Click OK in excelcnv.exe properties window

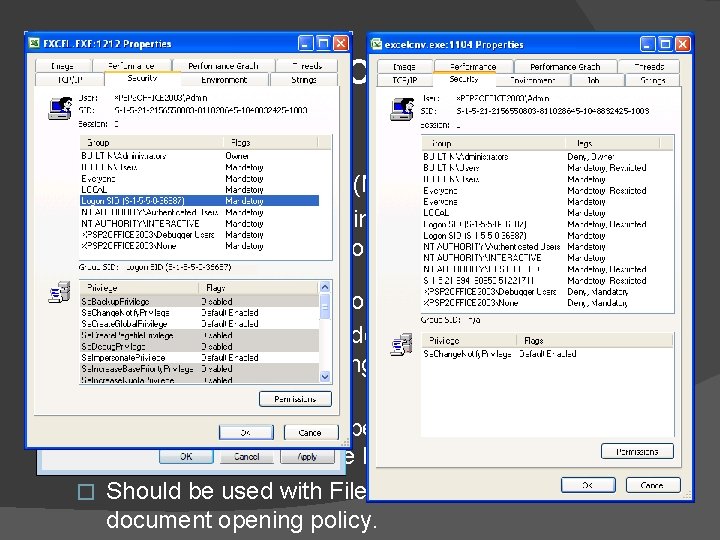click(588, 485)
